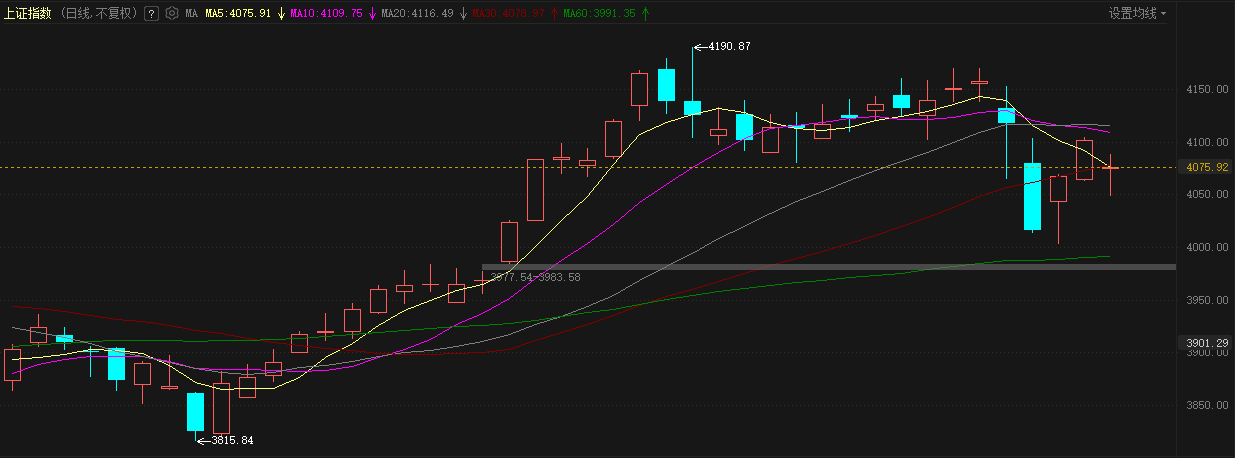Click the MA10:4109.75 value
Image resolution: width=1235 pixels, height=458 pixels.
(326, 14)
